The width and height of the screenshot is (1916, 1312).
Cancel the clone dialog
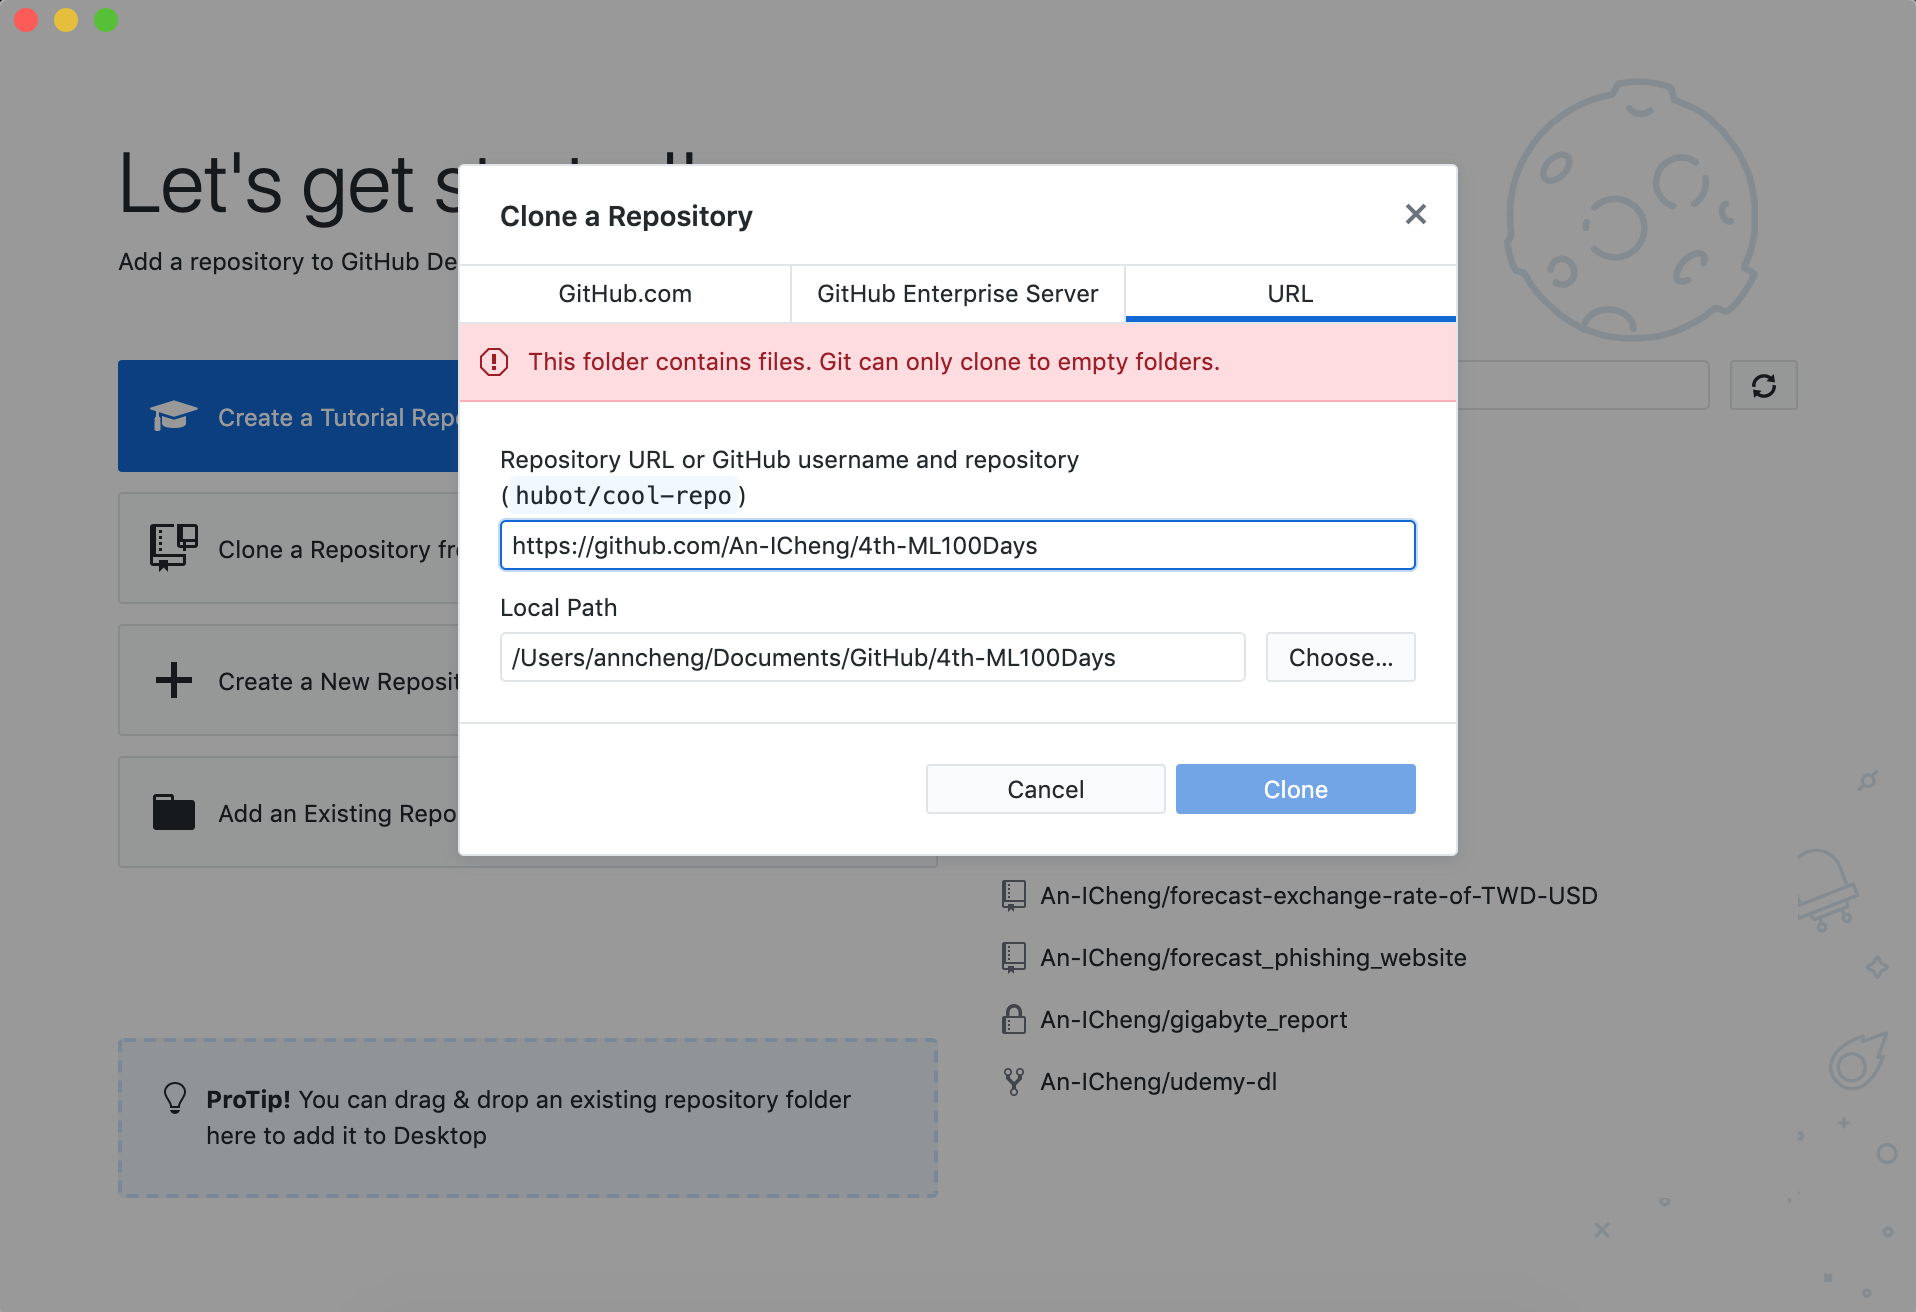tap(1045, 789)
